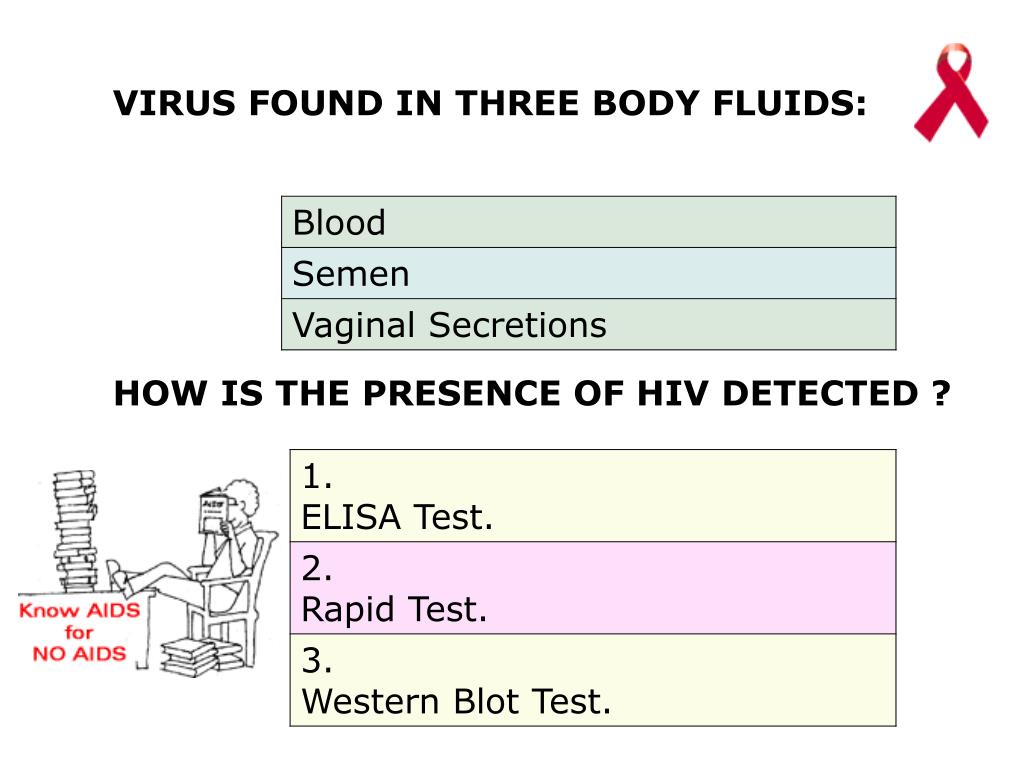Select the Vaginal Secretions table row
Image resolution: width=1024 pixels, height=768 pixels.
tap(588, 324)
